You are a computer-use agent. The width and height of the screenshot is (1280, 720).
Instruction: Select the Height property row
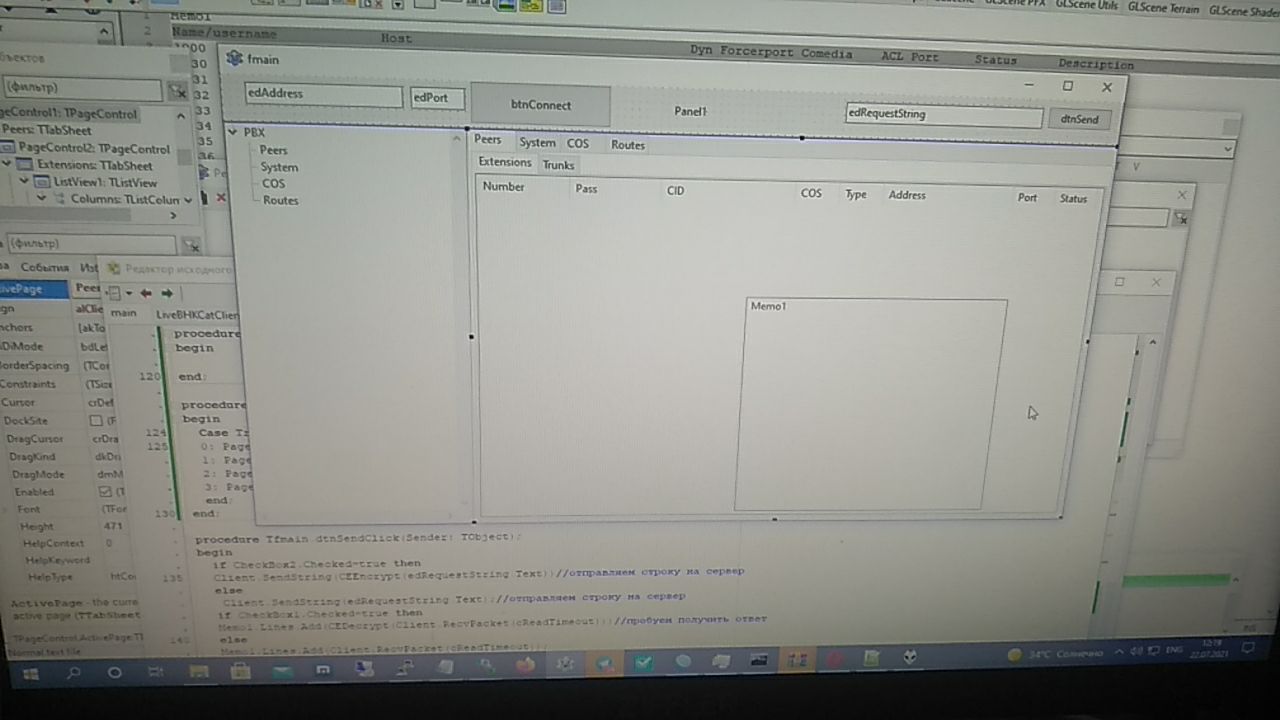point(70,526)
